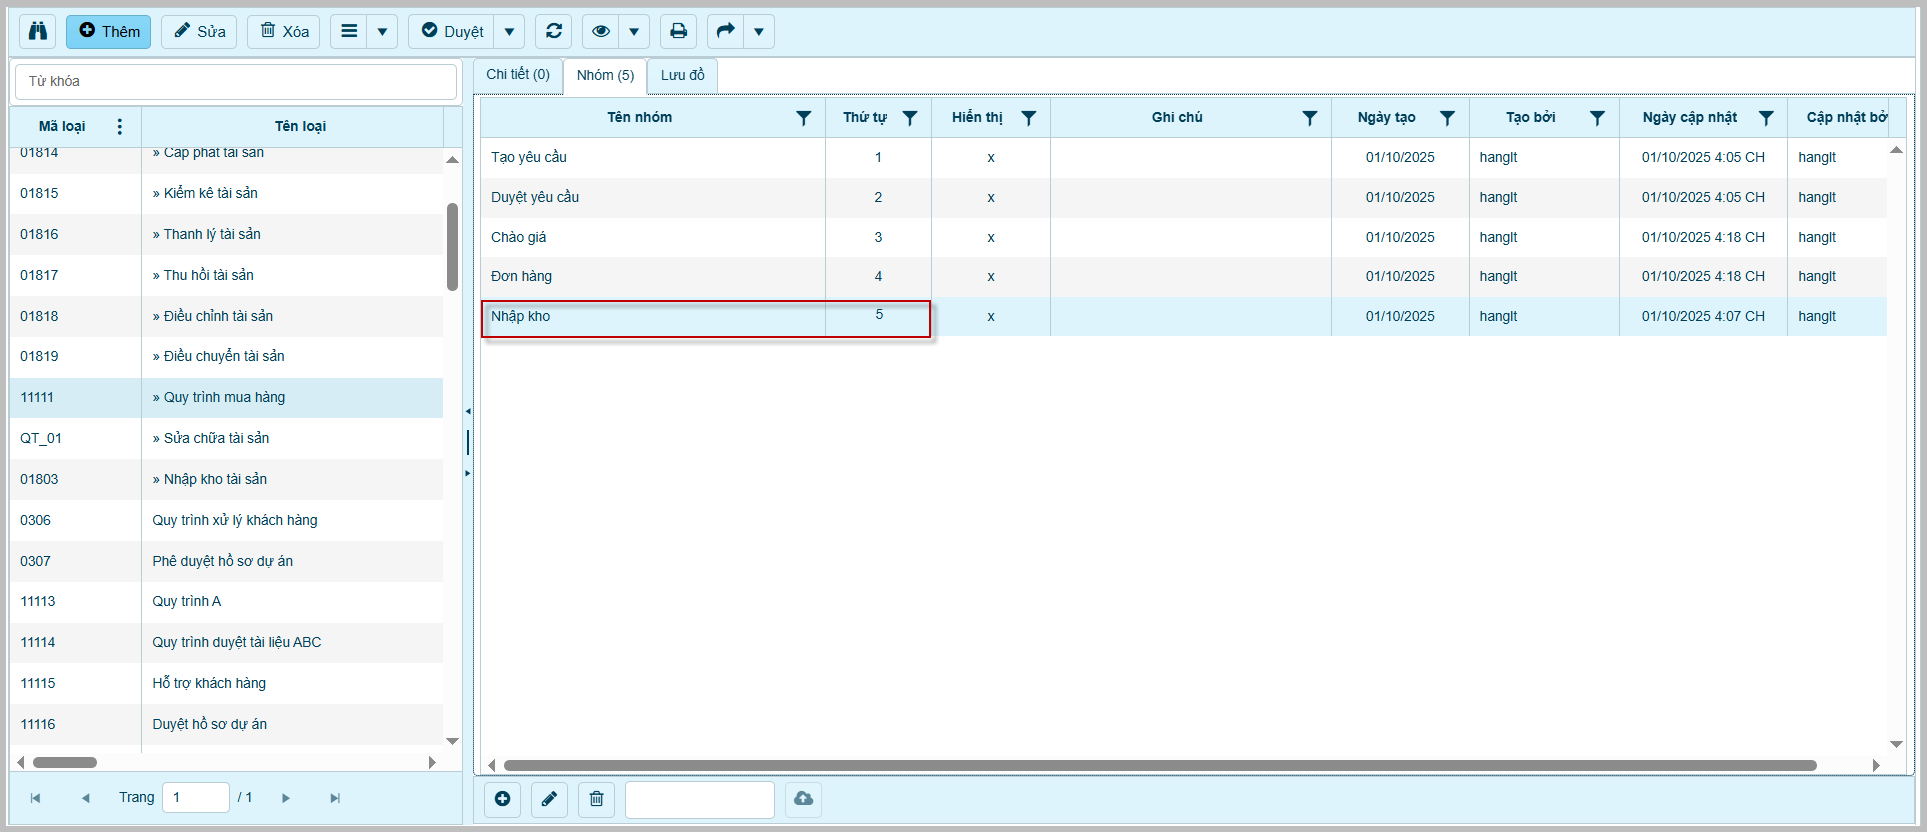Click the cloud upload icon
Screen dimensions: 1927x832
tap(803, 799)
